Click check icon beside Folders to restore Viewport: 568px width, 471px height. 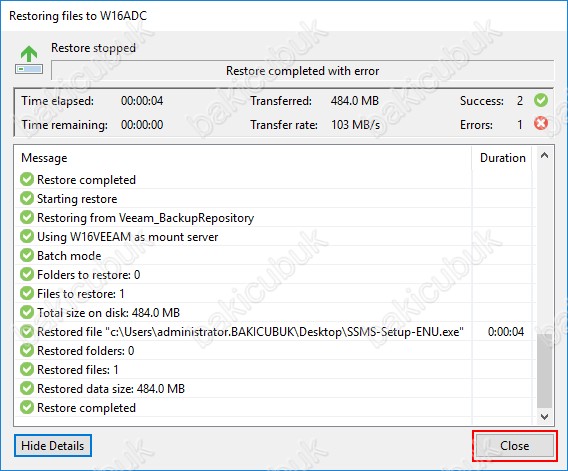coord(27,274)
